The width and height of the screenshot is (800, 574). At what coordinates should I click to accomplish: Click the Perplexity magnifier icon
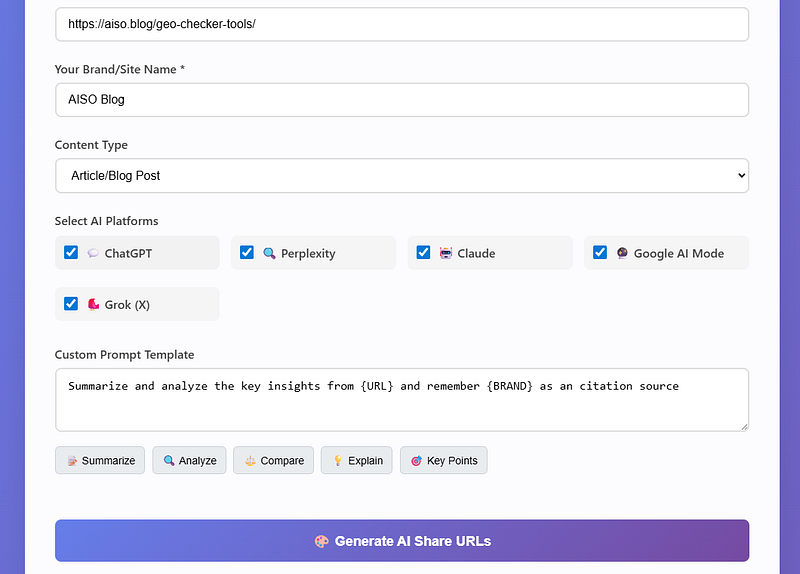pyautogui.click(x=269, y=253)
